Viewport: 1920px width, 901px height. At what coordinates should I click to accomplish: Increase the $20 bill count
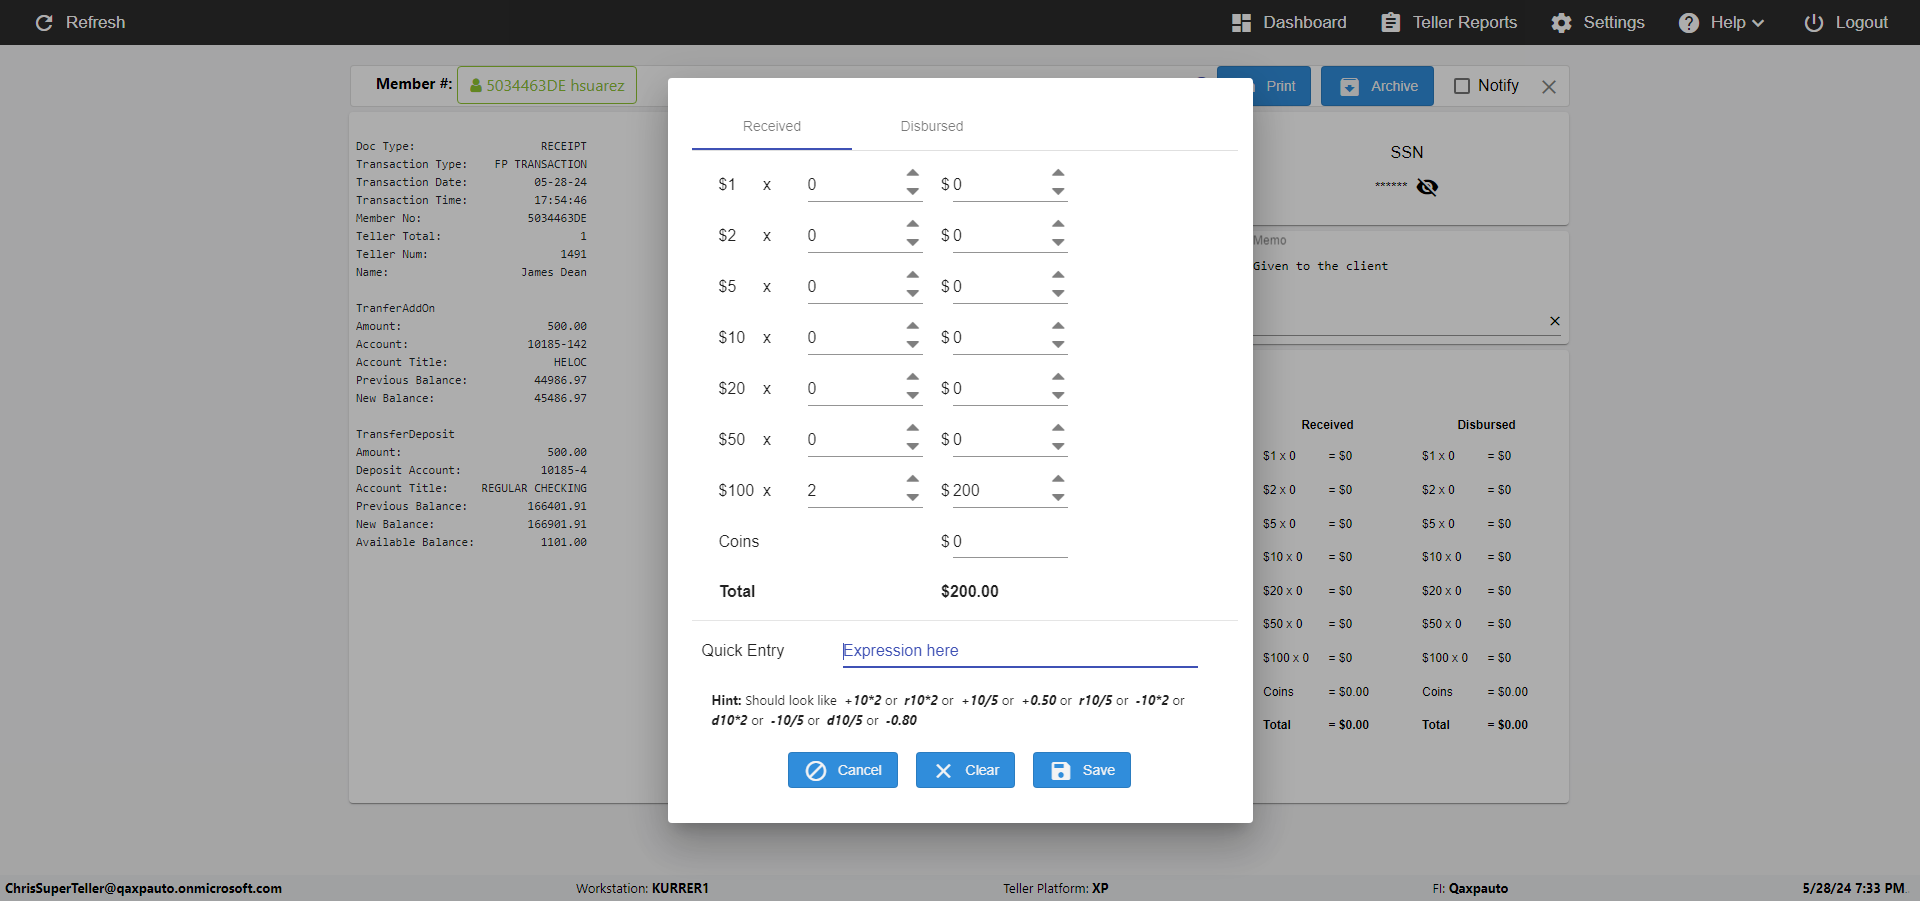(x=913, y=378)
